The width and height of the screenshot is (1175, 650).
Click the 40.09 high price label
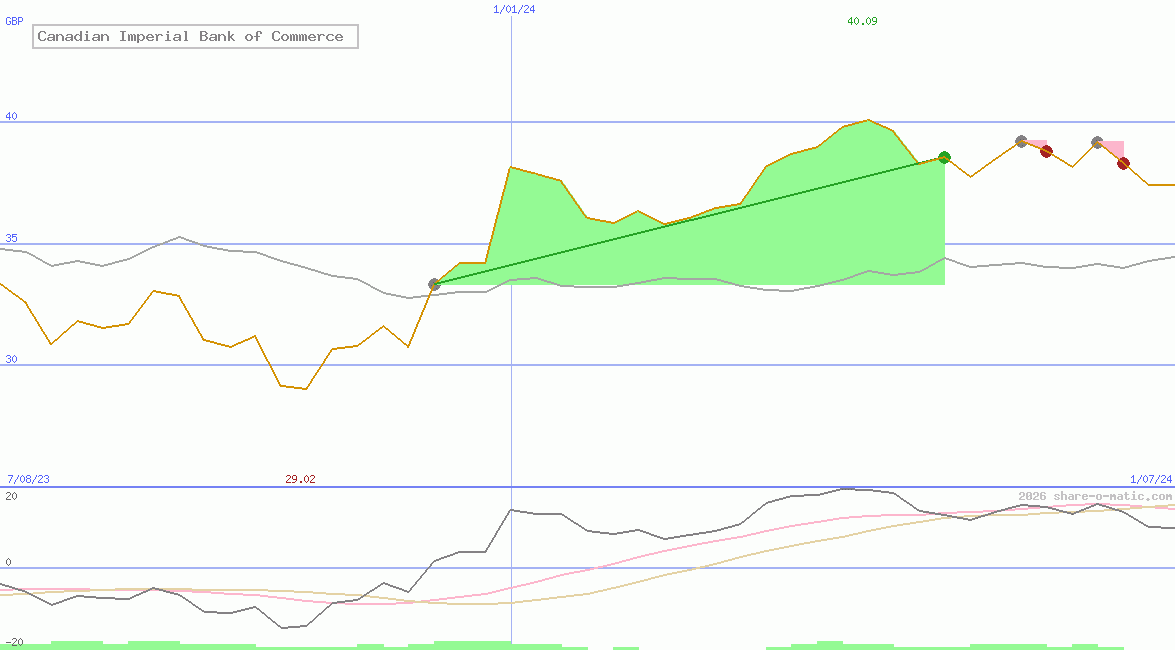(862, 21)
